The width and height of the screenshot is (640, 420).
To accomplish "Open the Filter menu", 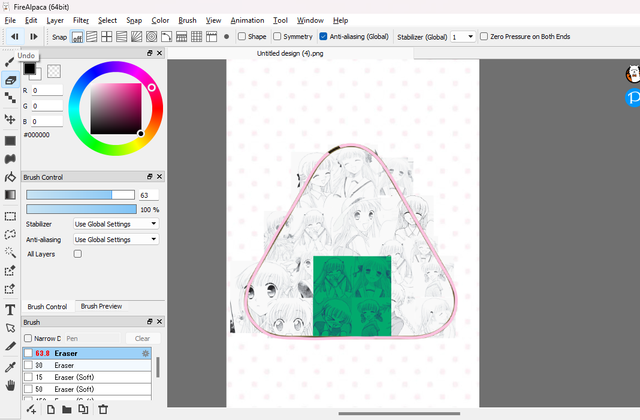I will point(81,20).
